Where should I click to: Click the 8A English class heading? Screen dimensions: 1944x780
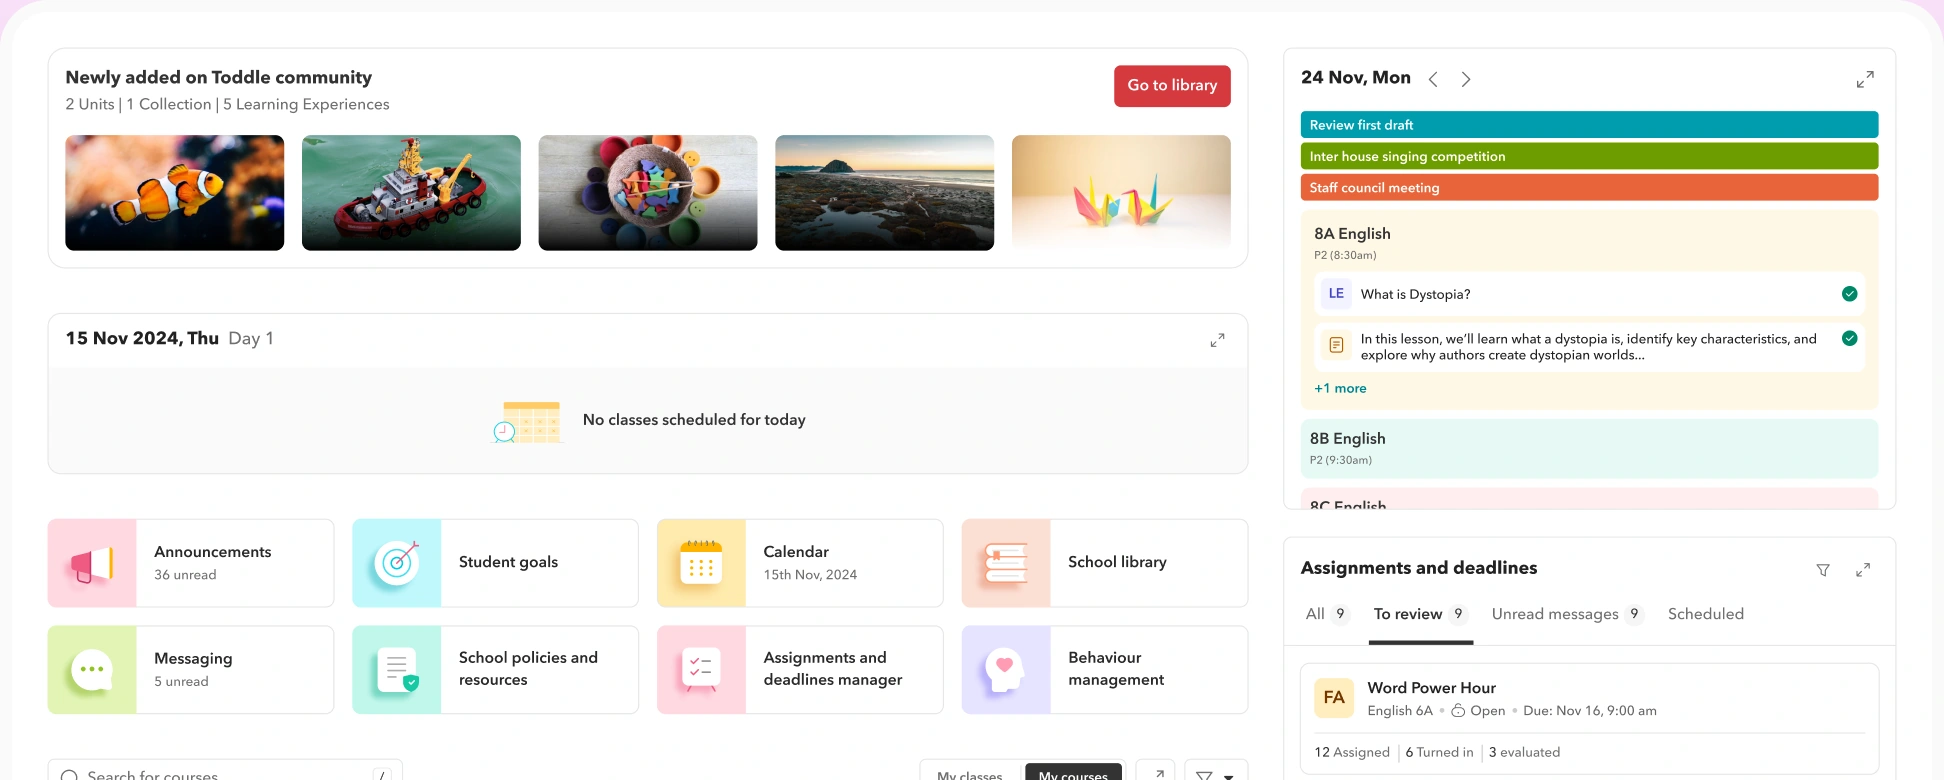(x=1352, y=233)
